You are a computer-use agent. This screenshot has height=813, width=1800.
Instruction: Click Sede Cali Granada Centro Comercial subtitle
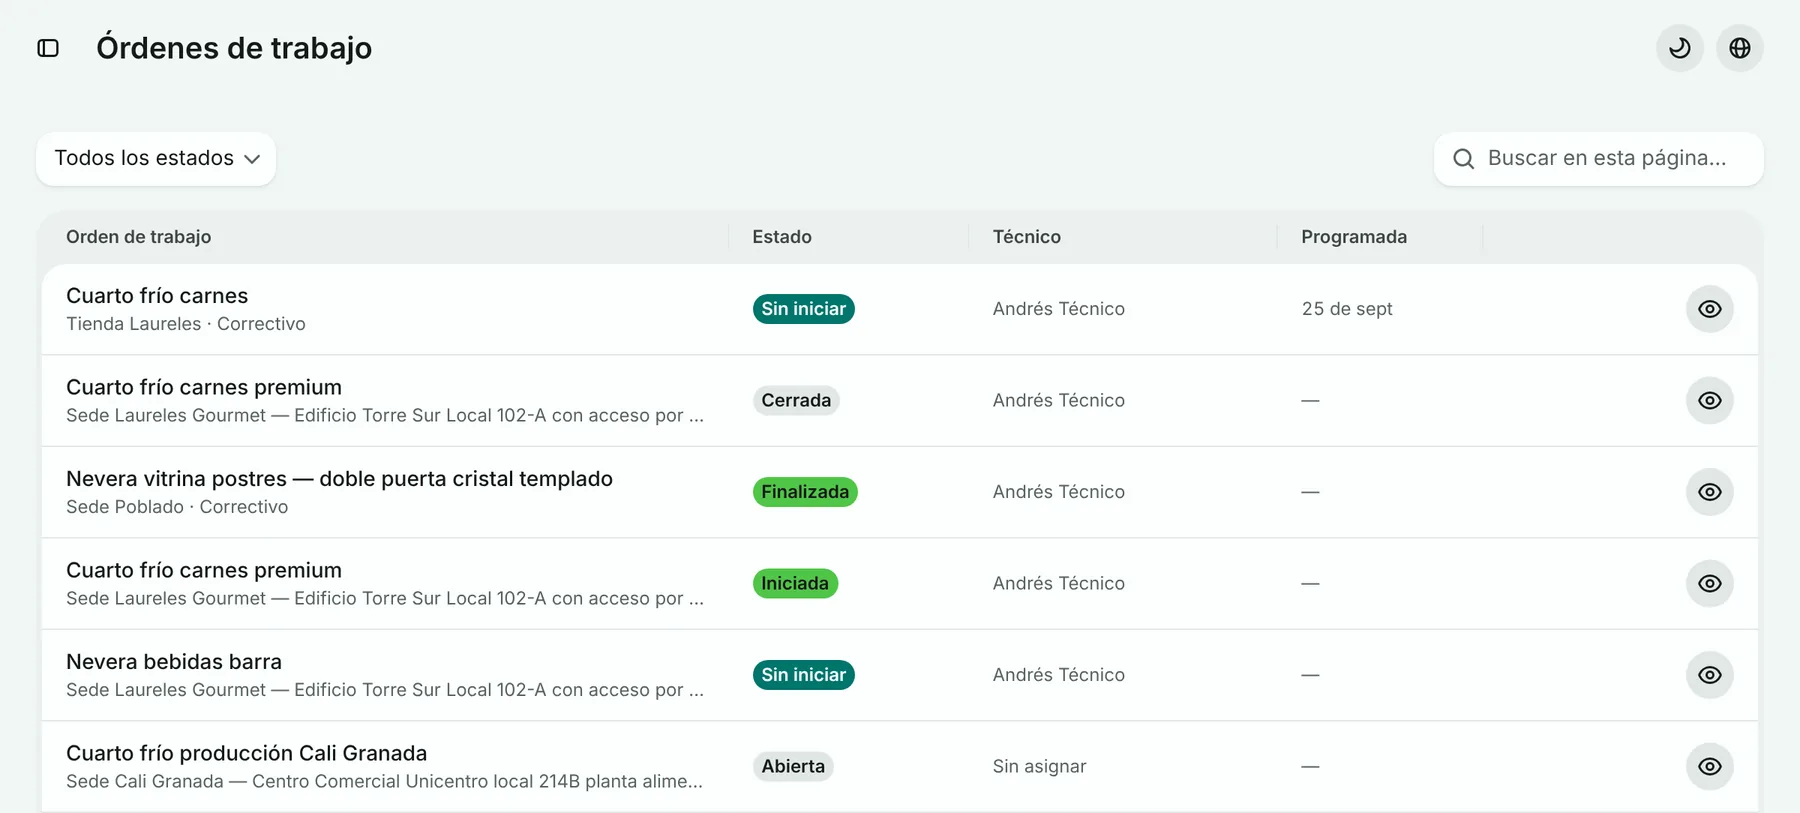tap(384, 781)
